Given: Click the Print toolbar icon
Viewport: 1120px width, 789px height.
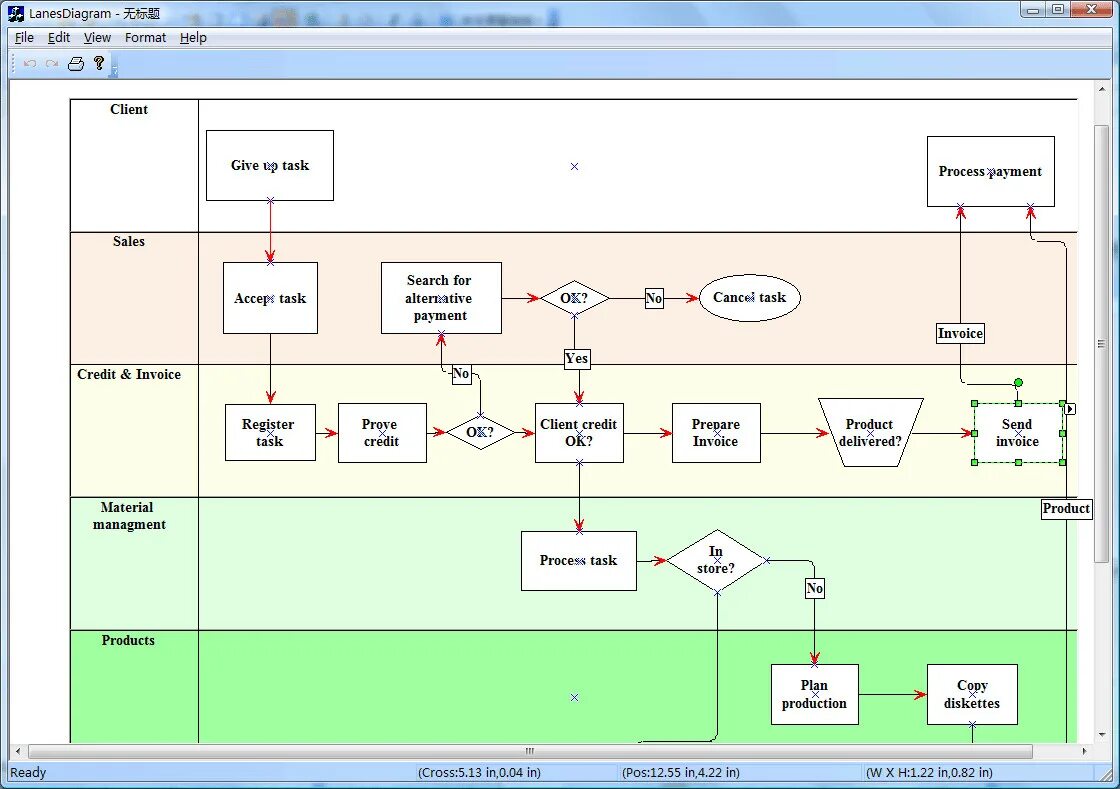Looking at the screenshot, I should [76, 64].
